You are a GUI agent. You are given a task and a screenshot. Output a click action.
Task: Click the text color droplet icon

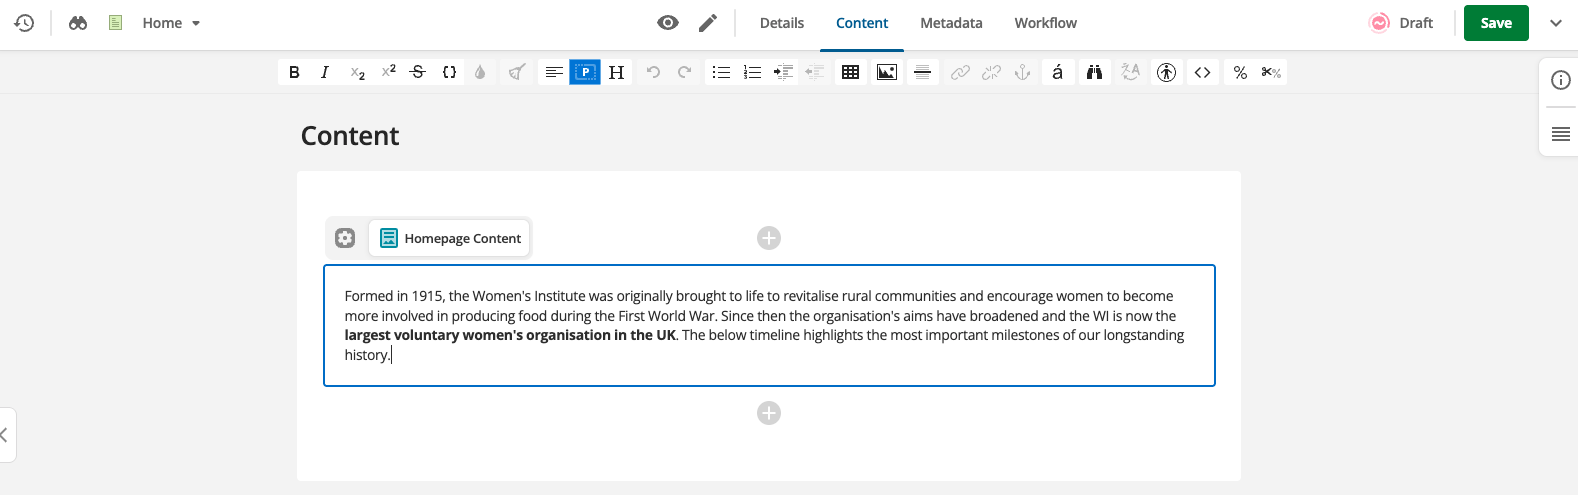(x=480, y=72)
